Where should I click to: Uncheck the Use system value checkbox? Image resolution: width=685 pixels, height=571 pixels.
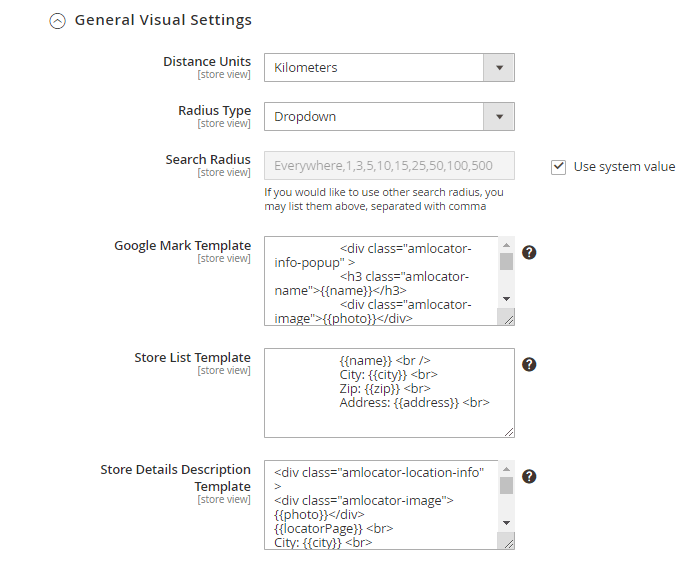pyautogui.click(x=559, y=167)
